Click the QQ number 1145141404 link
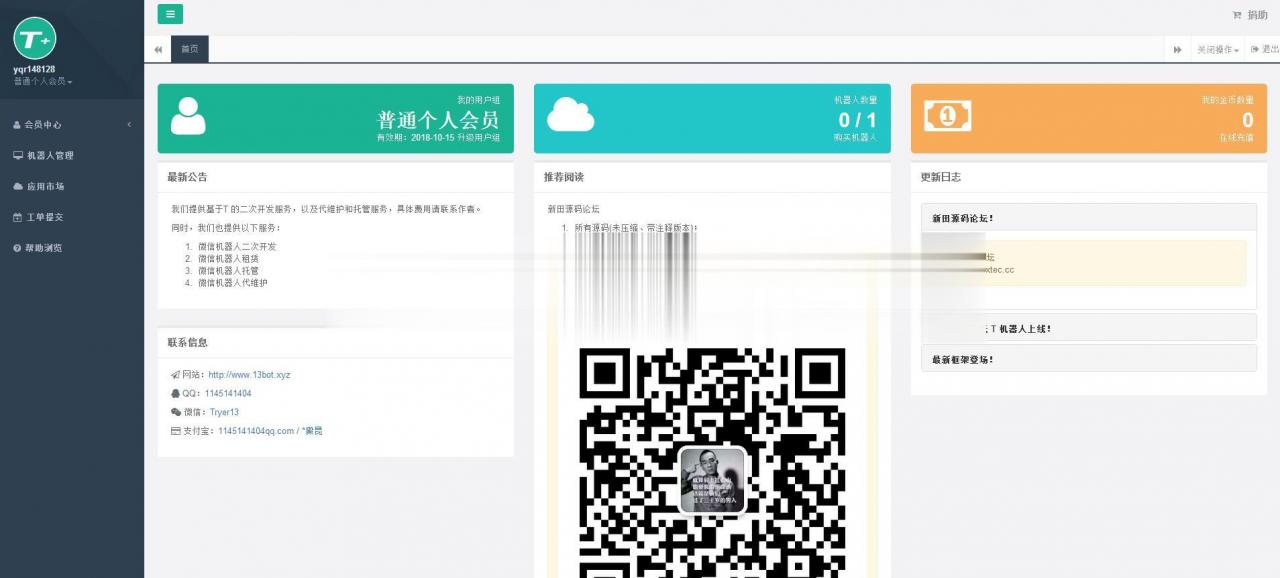Image resolution: width=1280 pixels, height=578 pixels. tap(228, 394)
